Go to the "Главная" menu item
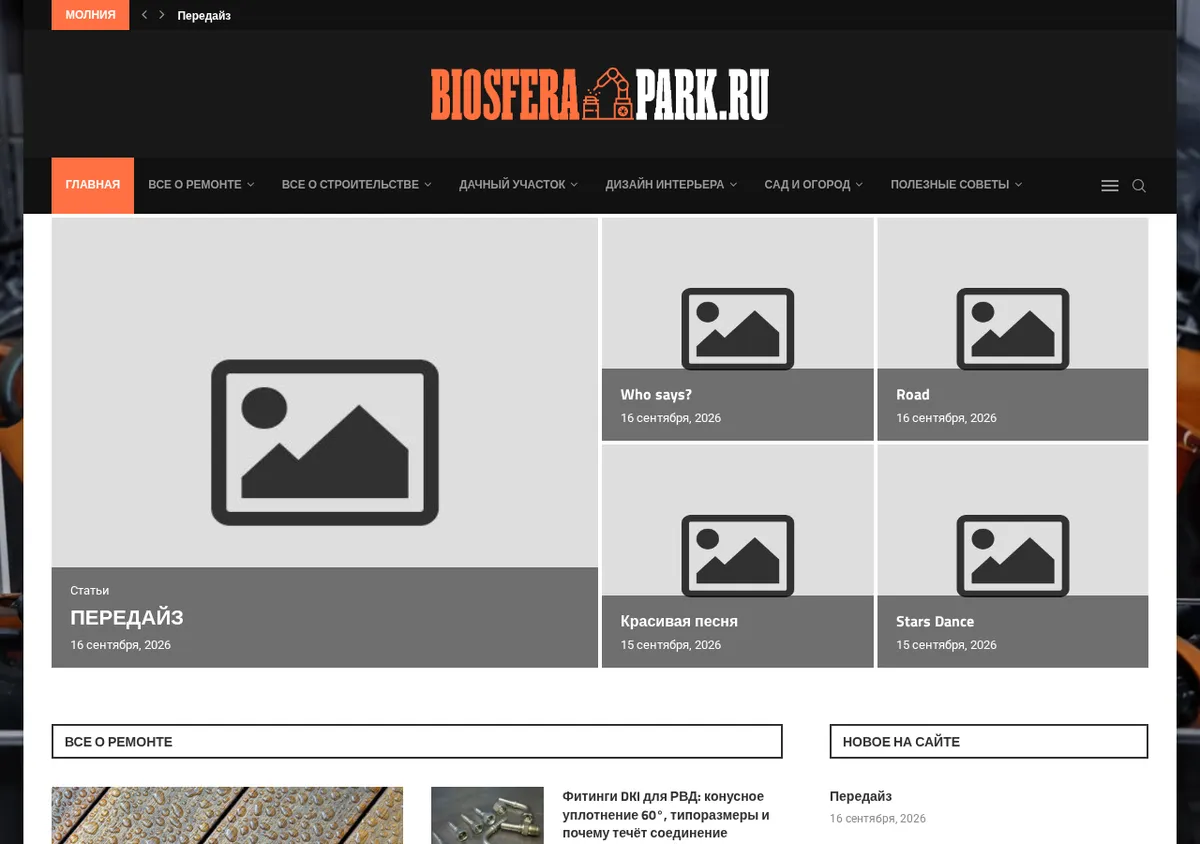The width and height of the screenshot is (1200, 844). [93, 185]
